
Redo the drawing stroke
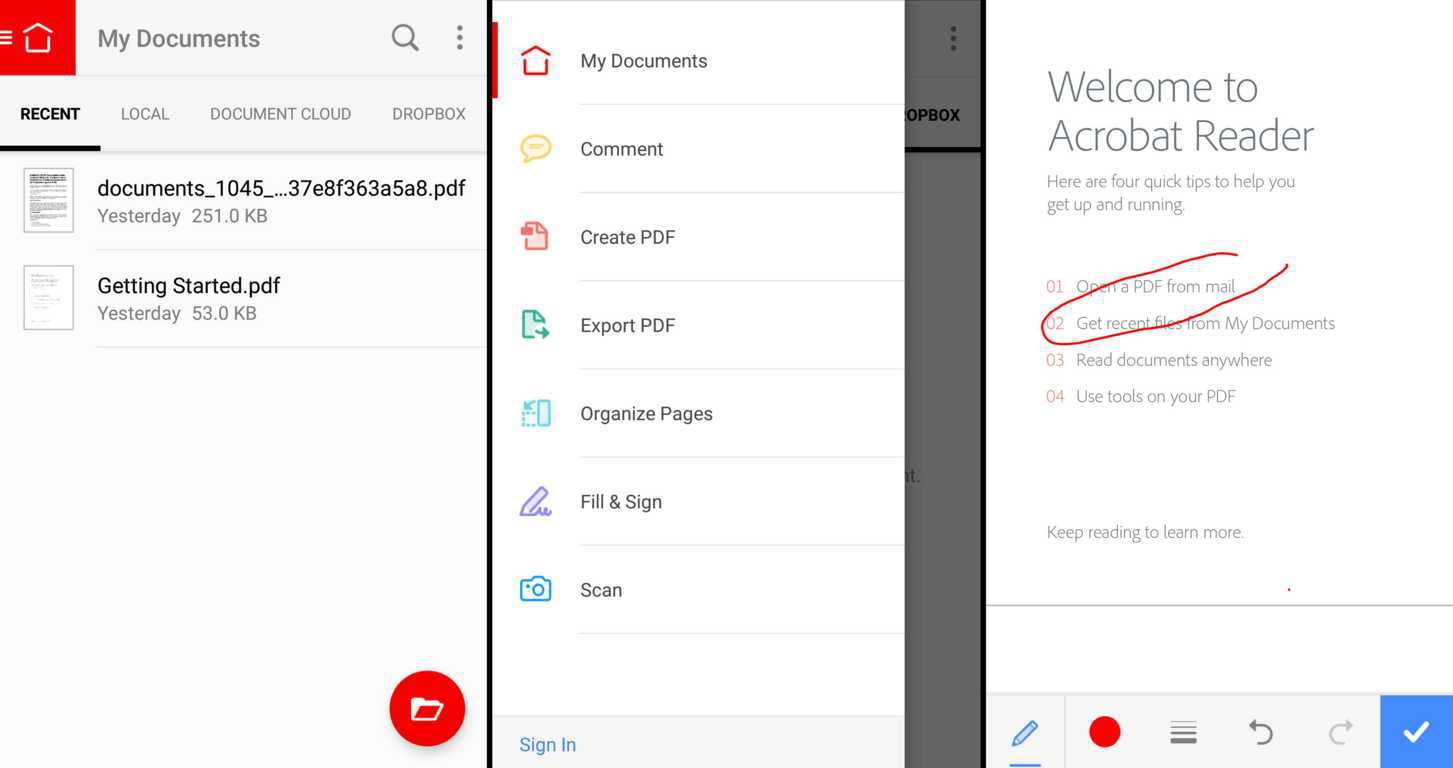pyautogui.click(x=1340, y=733)
